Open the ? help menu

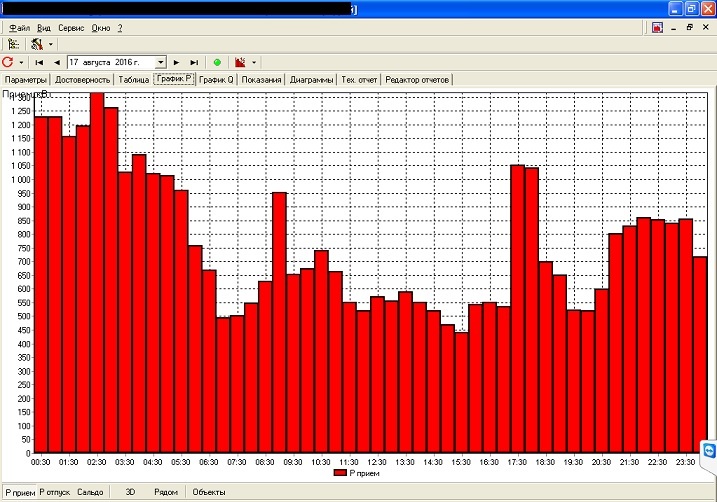(x=120, y=28)
